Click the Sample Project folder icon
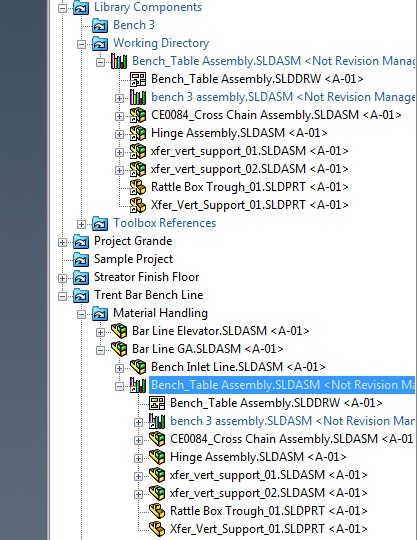The height and width of the screenshot is (540, 417). [x=81, y=259]
